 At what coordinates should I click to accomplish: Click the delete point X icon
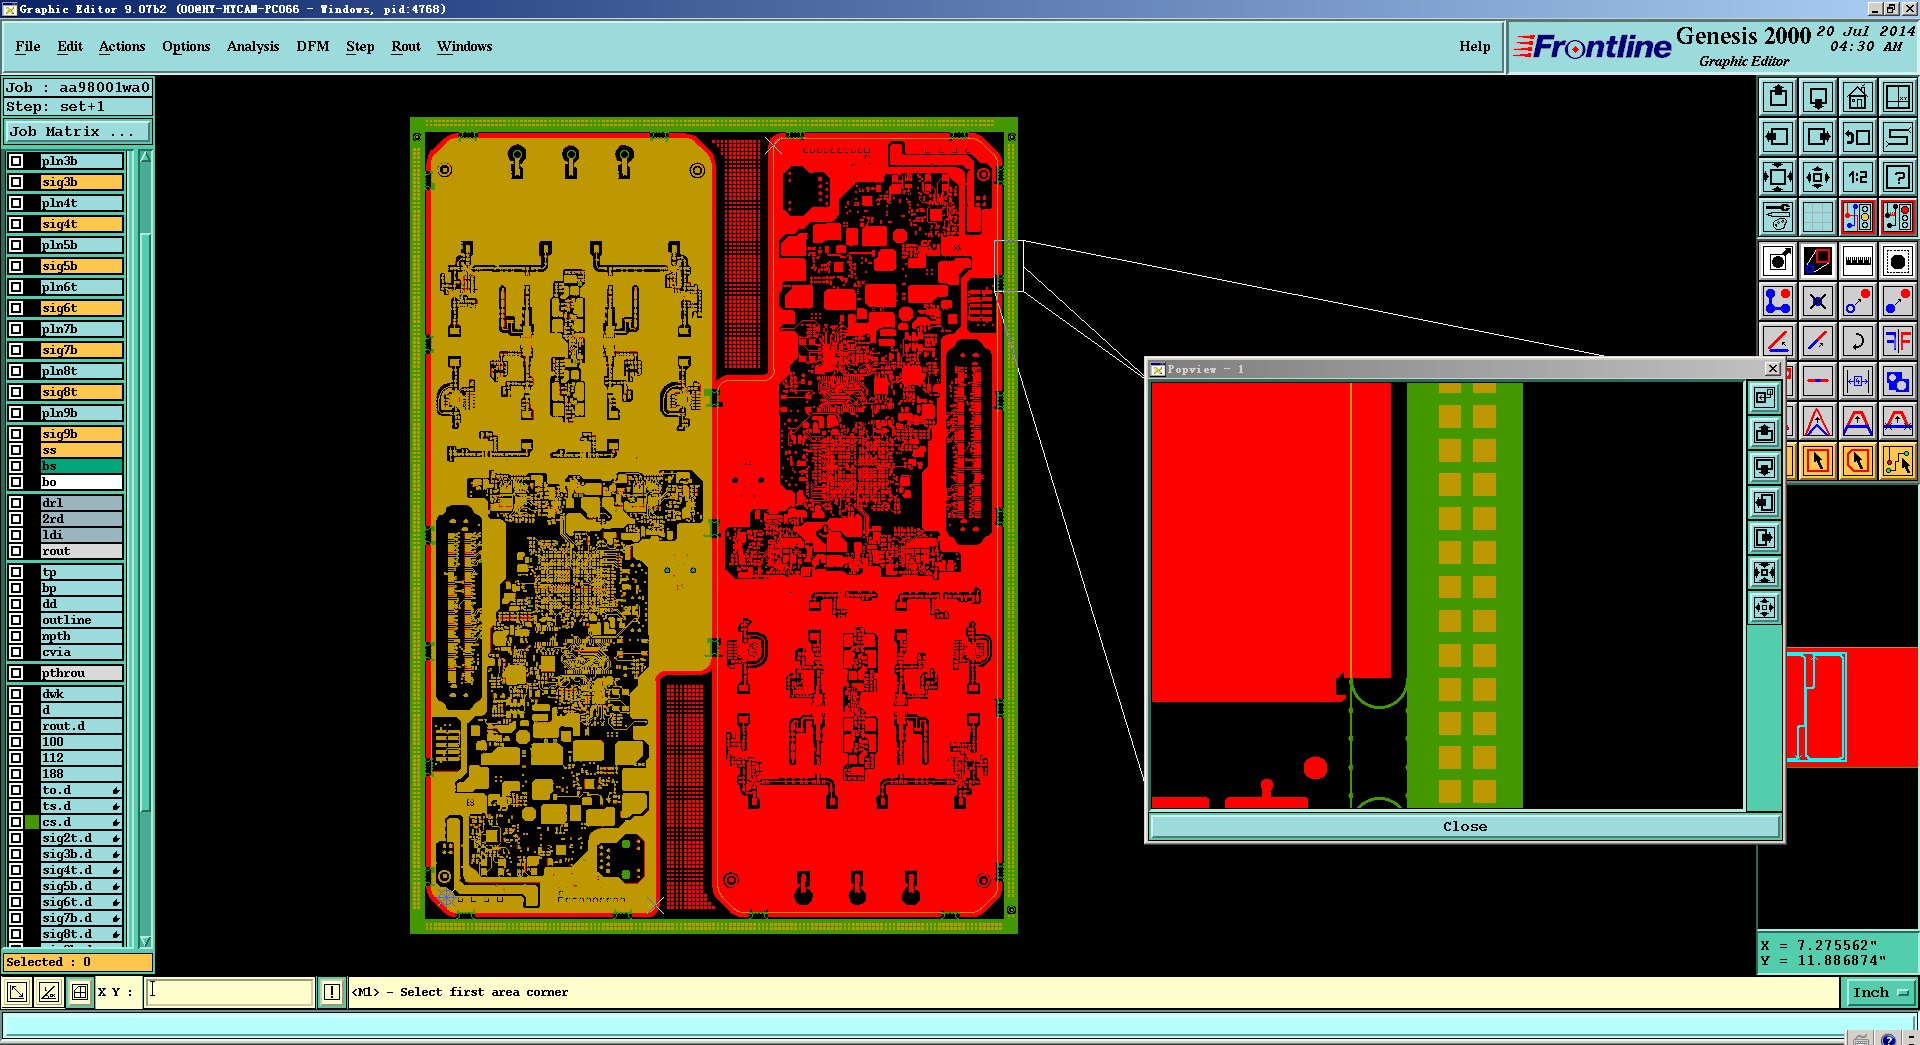(1818, 301)
